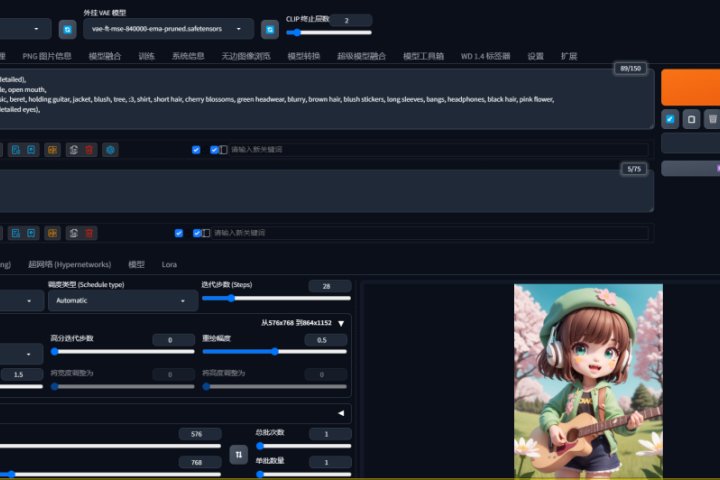
Task: Click the 单批数量 batch size slider
Action: (x=304, y=474)
